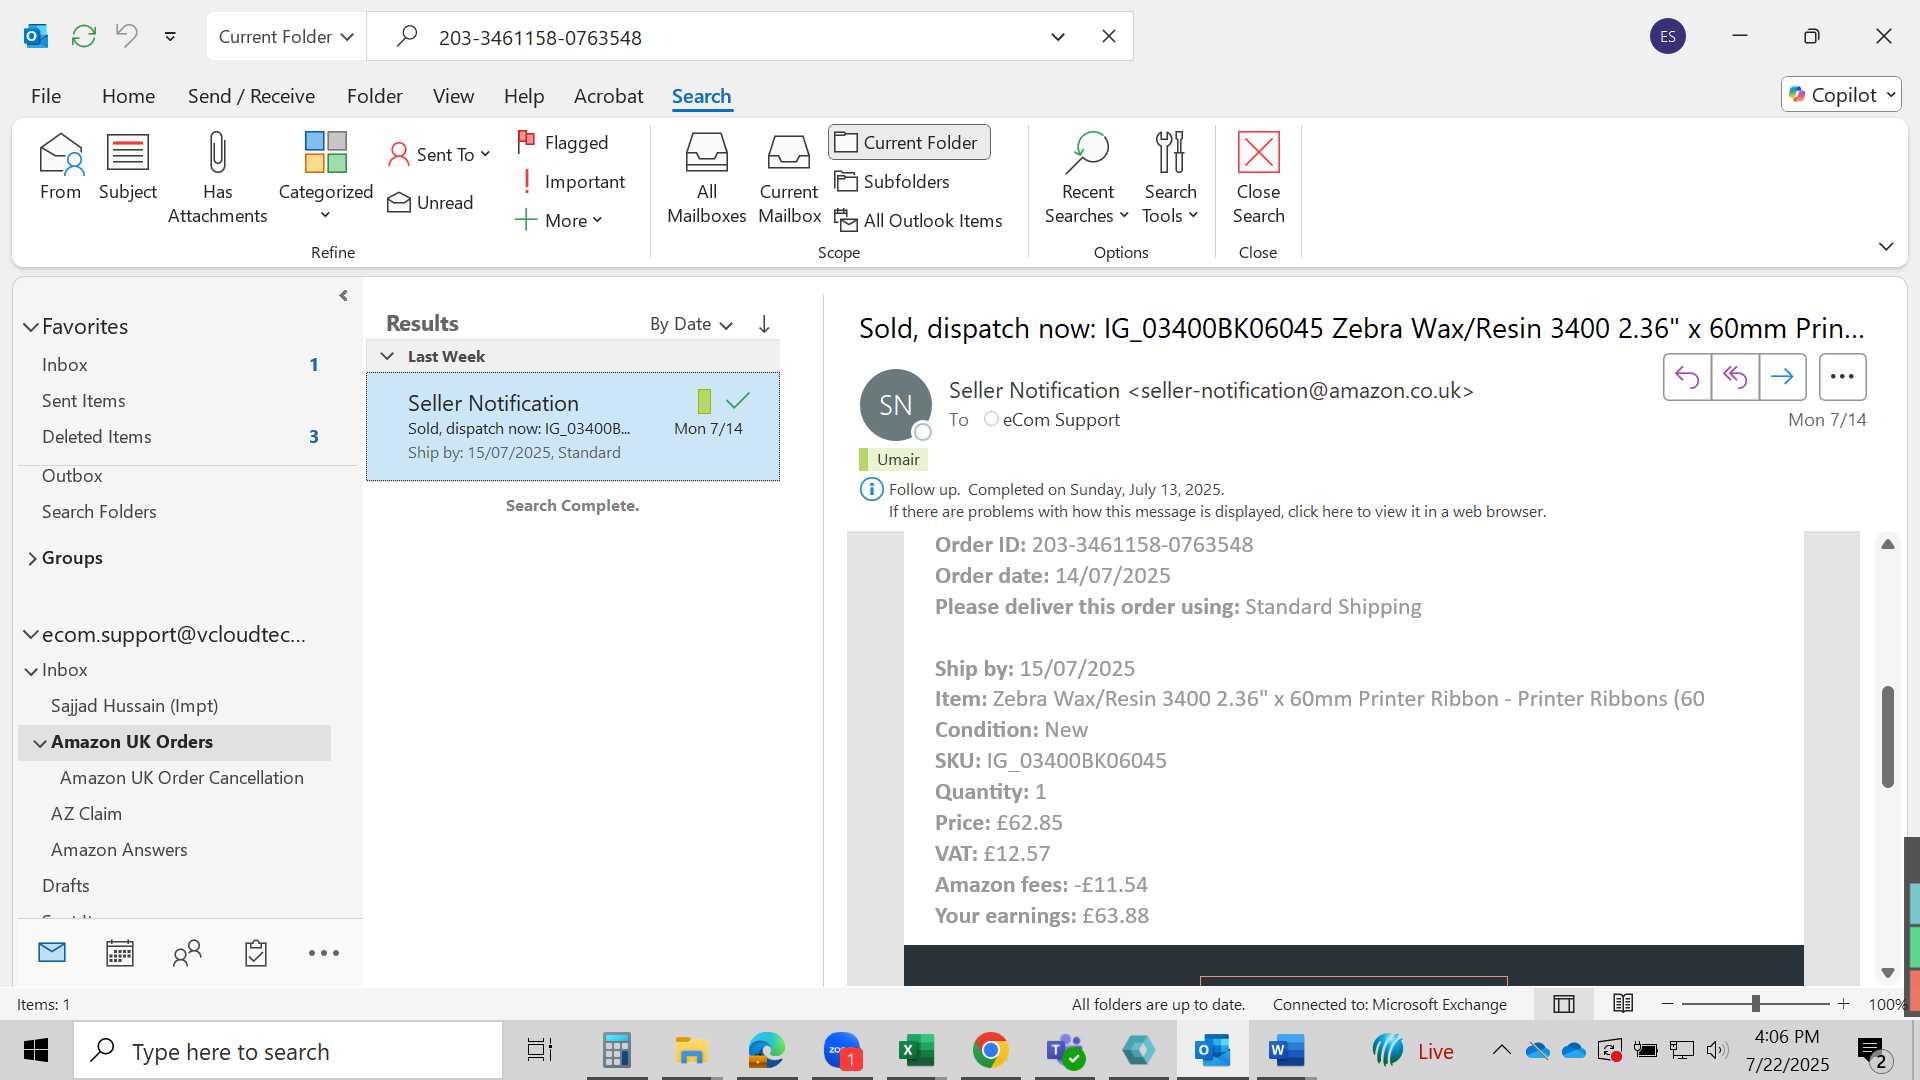Open the Categorized filter
Viewport: 1920px width, 1080px height.
click(325, 178)
